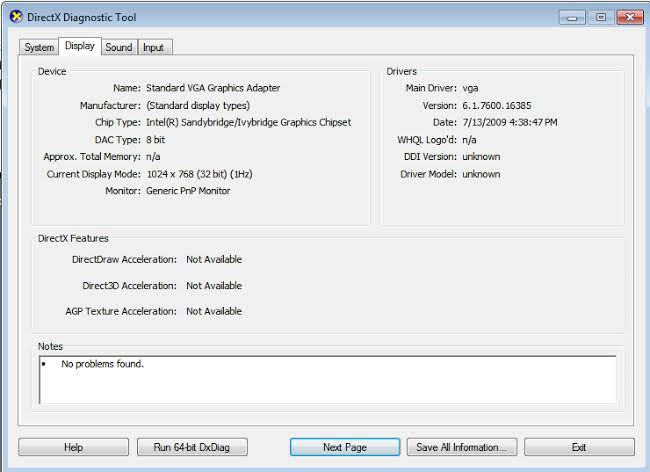
Task: Close the DirectX Diagnostic Tool window
Action: click(630, 17)
